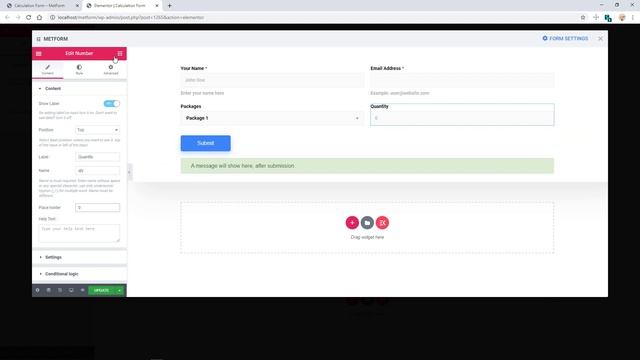Click the Name text field in panel
640x360 pixels.
point(98,171)
